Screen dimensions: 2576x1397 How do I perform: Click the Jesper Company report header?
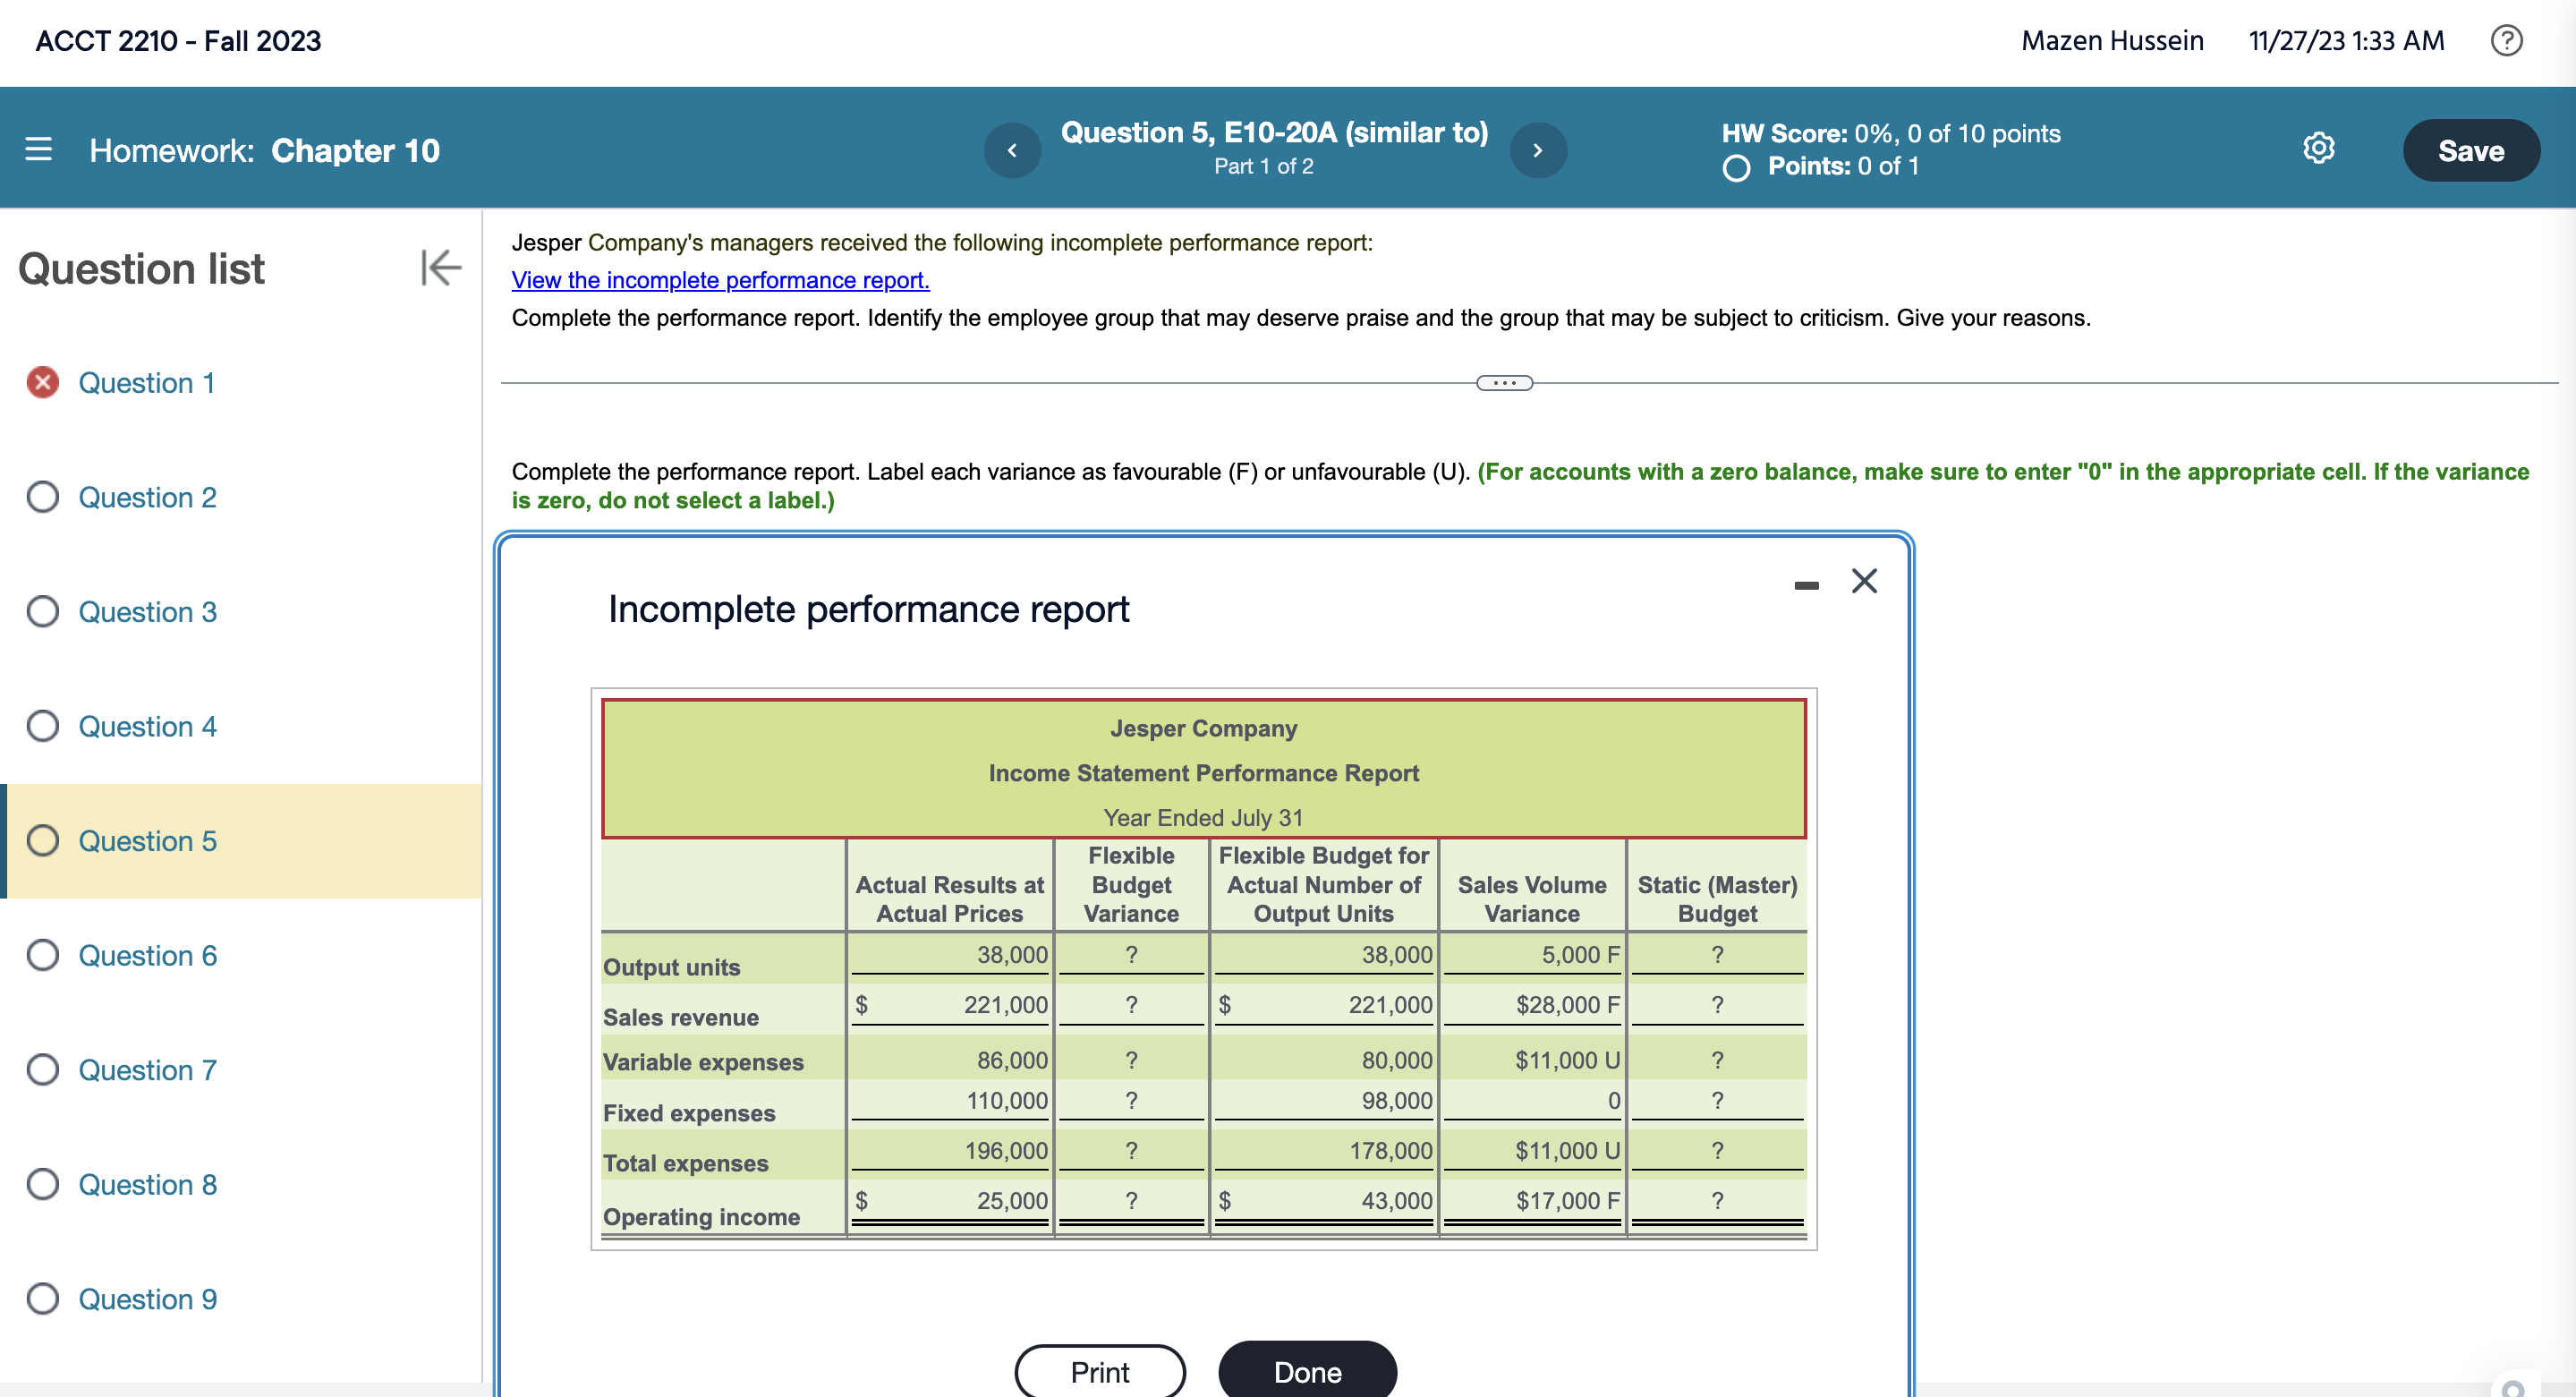1203,729
